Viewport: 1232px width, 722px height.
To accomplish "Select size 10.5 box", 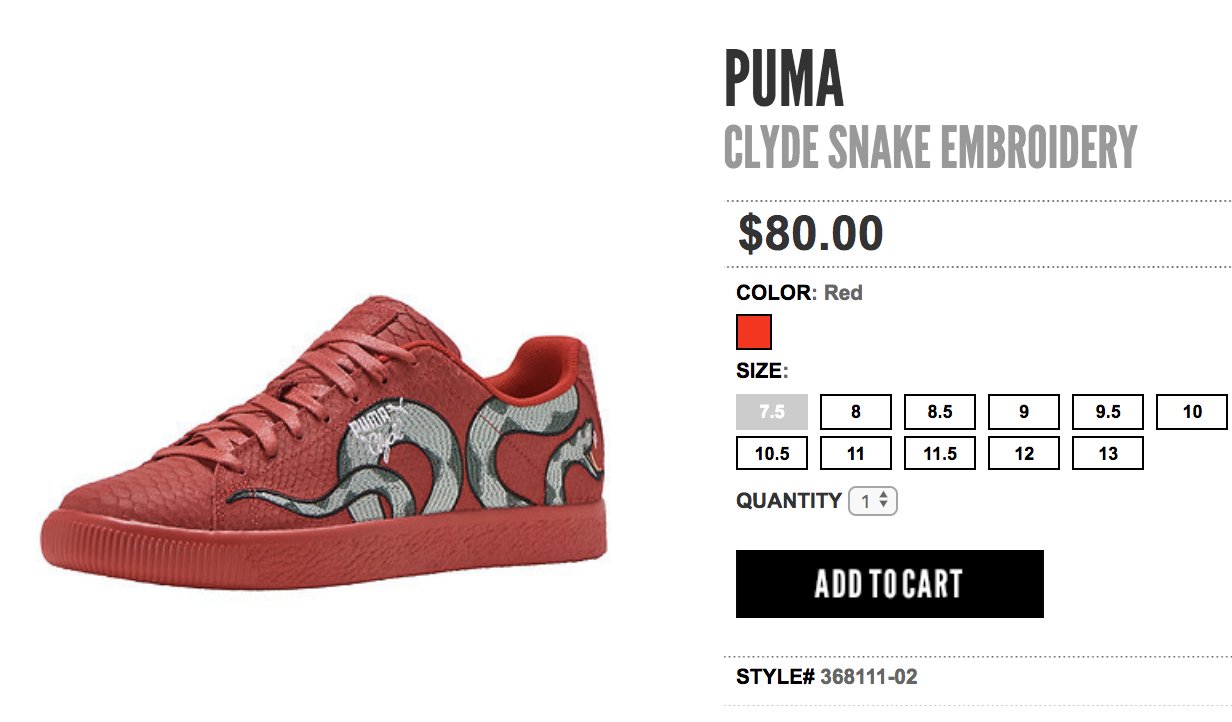I will point(772,453).
